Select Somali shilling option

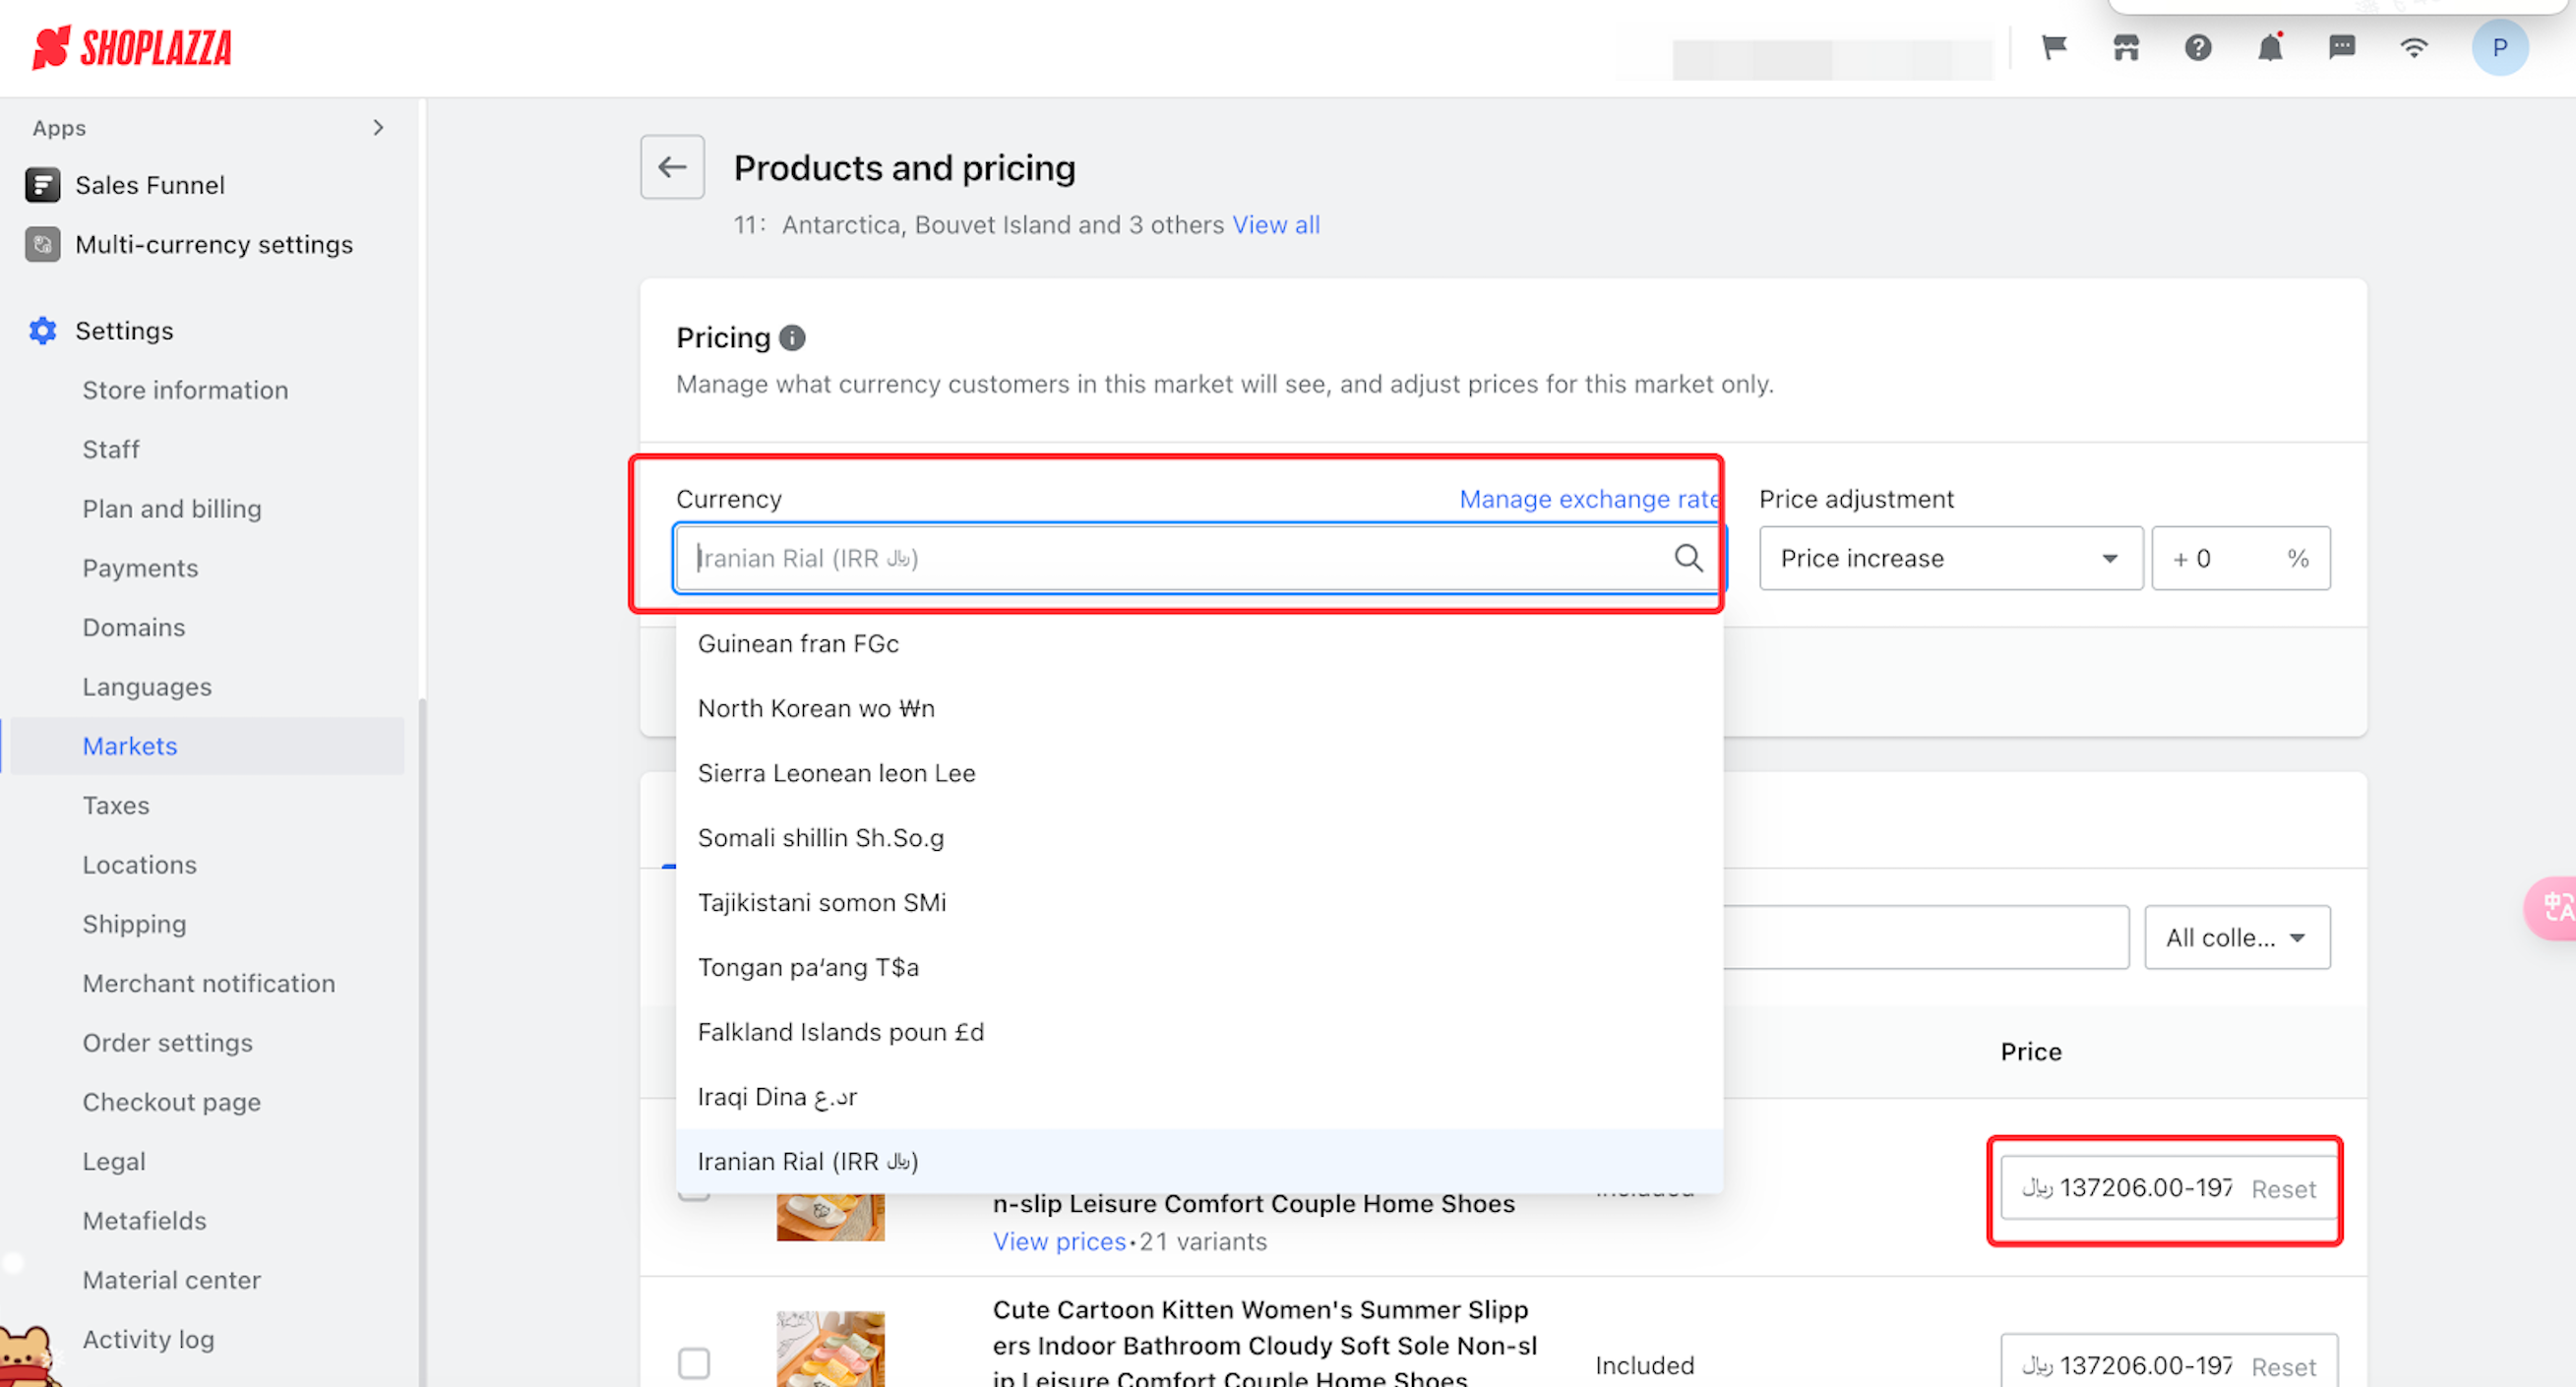coord(1199,838)
